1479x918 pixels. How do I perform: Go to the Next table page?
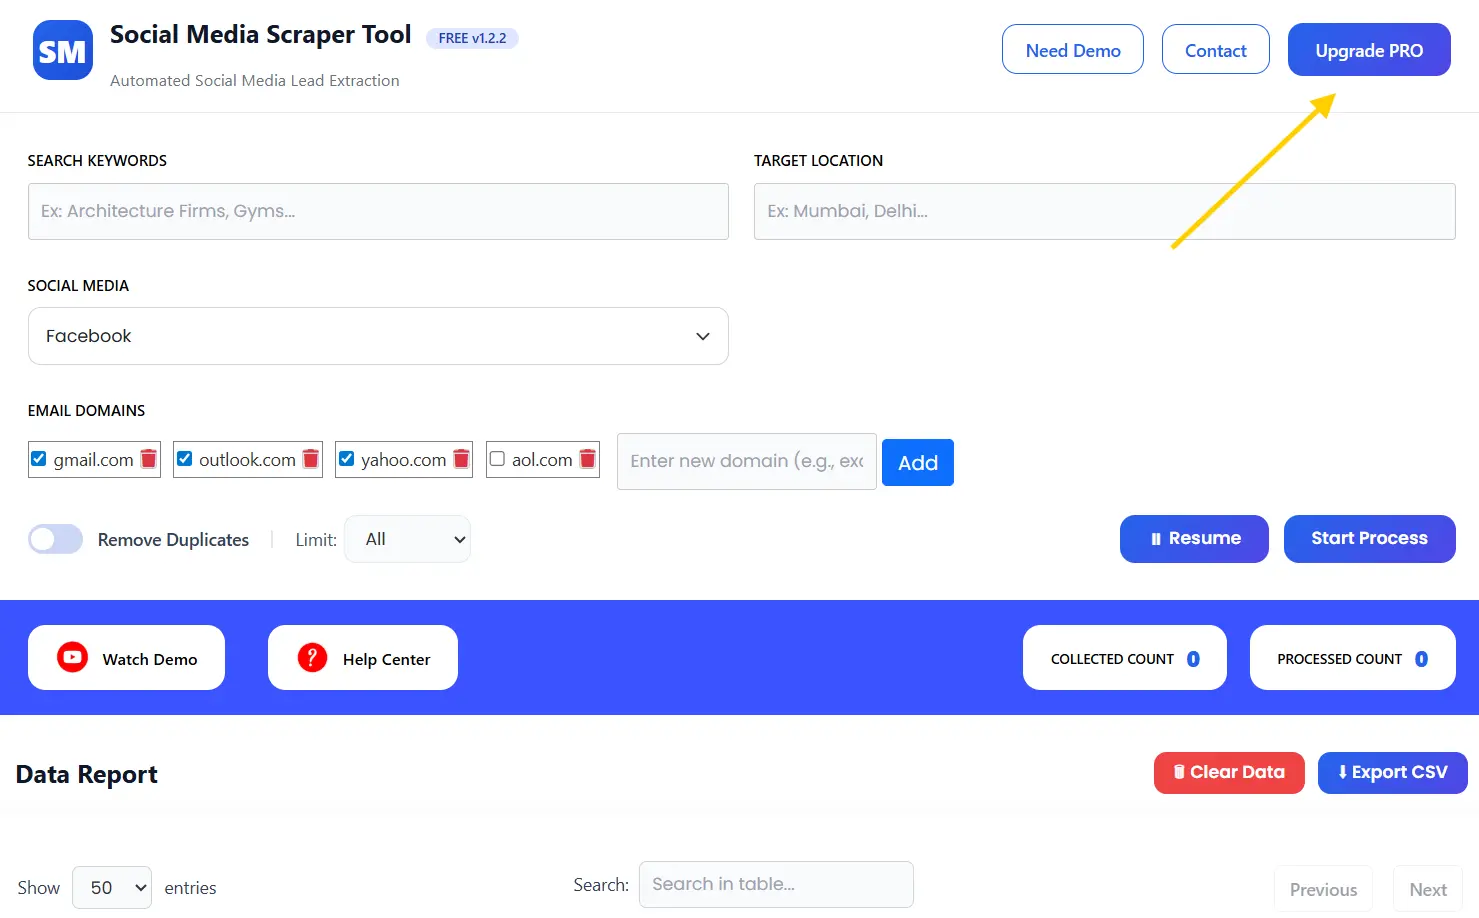pos(1428,889)
